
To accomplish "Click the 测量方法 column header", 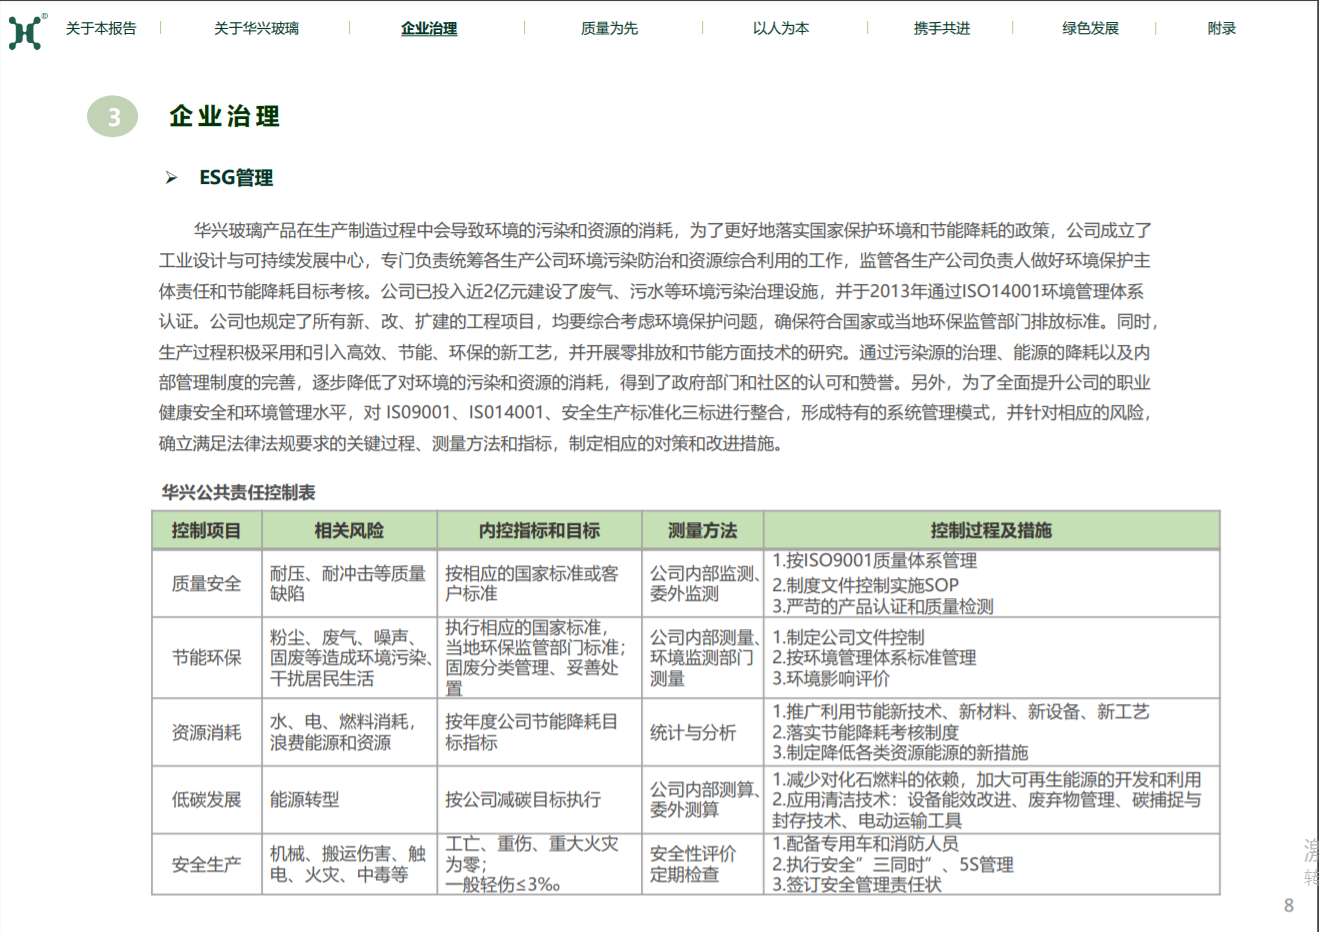I will 702,530.
